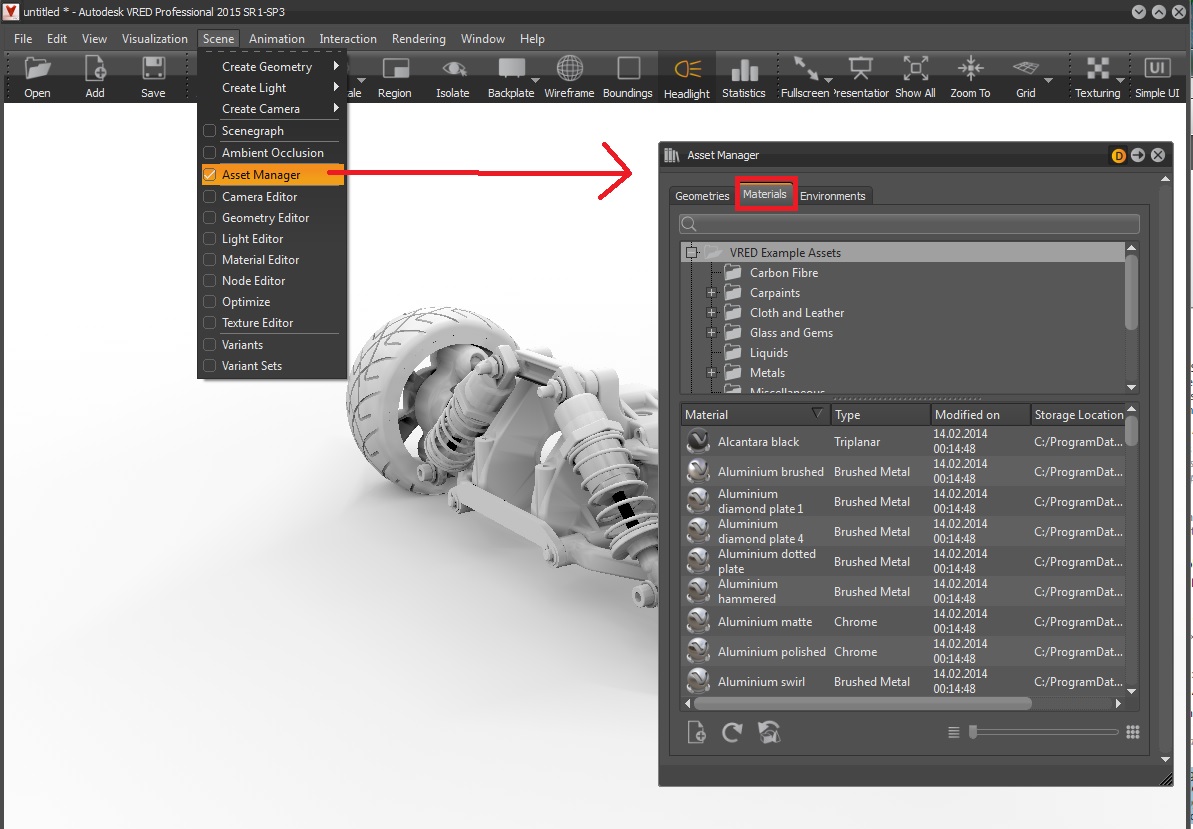This screenshot has height=829, width=1193.
Task: Switch Asset Manager to list view icon
Action: [953, 732]
